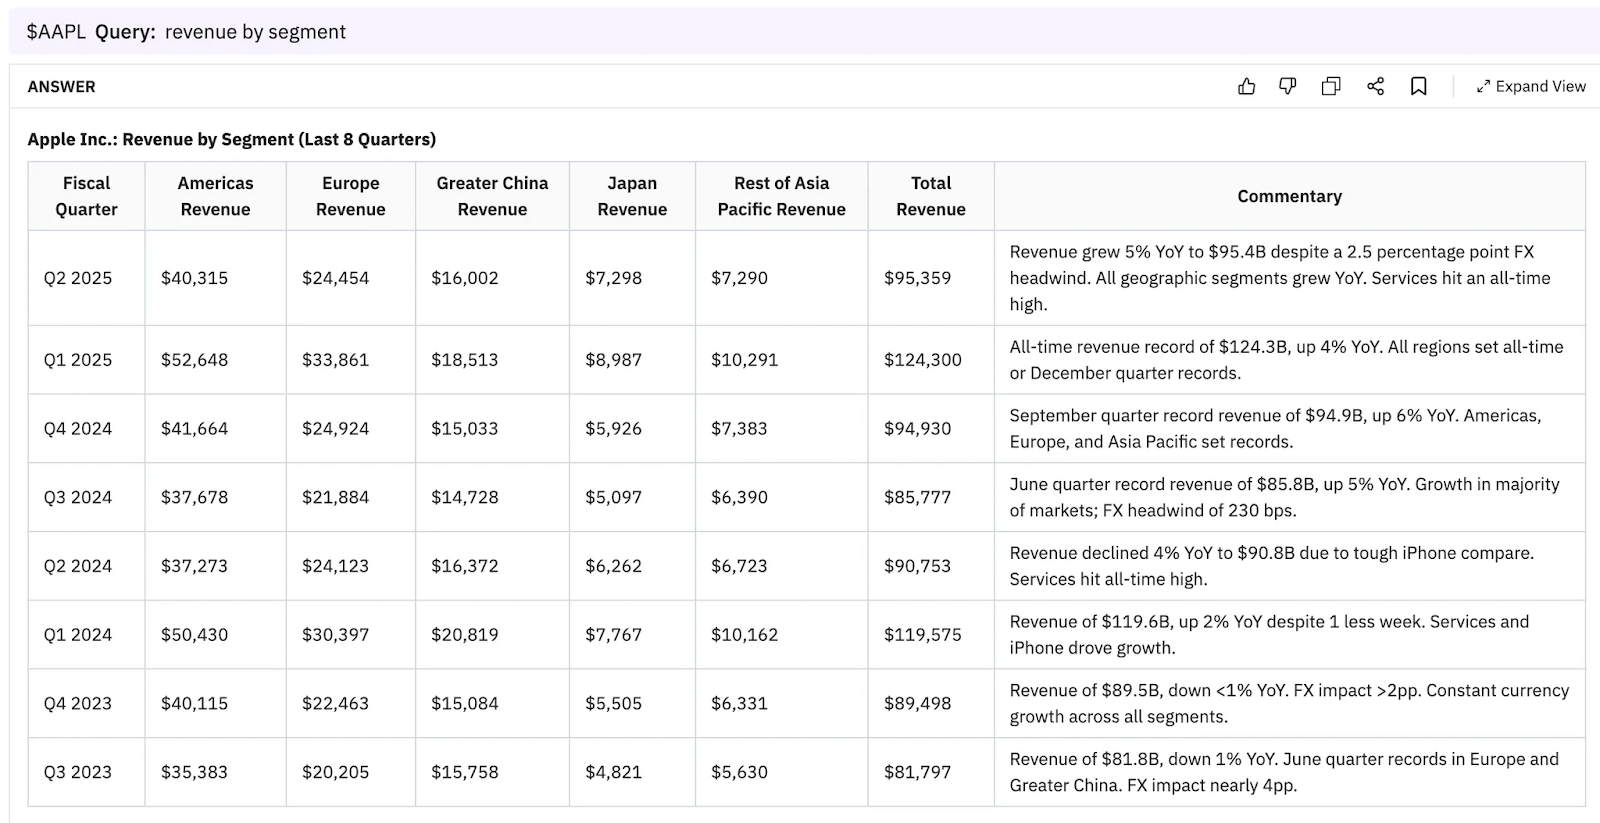Screen dimensions: 1600x823
Task: Click the Americas Revenue column header
Action: tap(215, 196)
